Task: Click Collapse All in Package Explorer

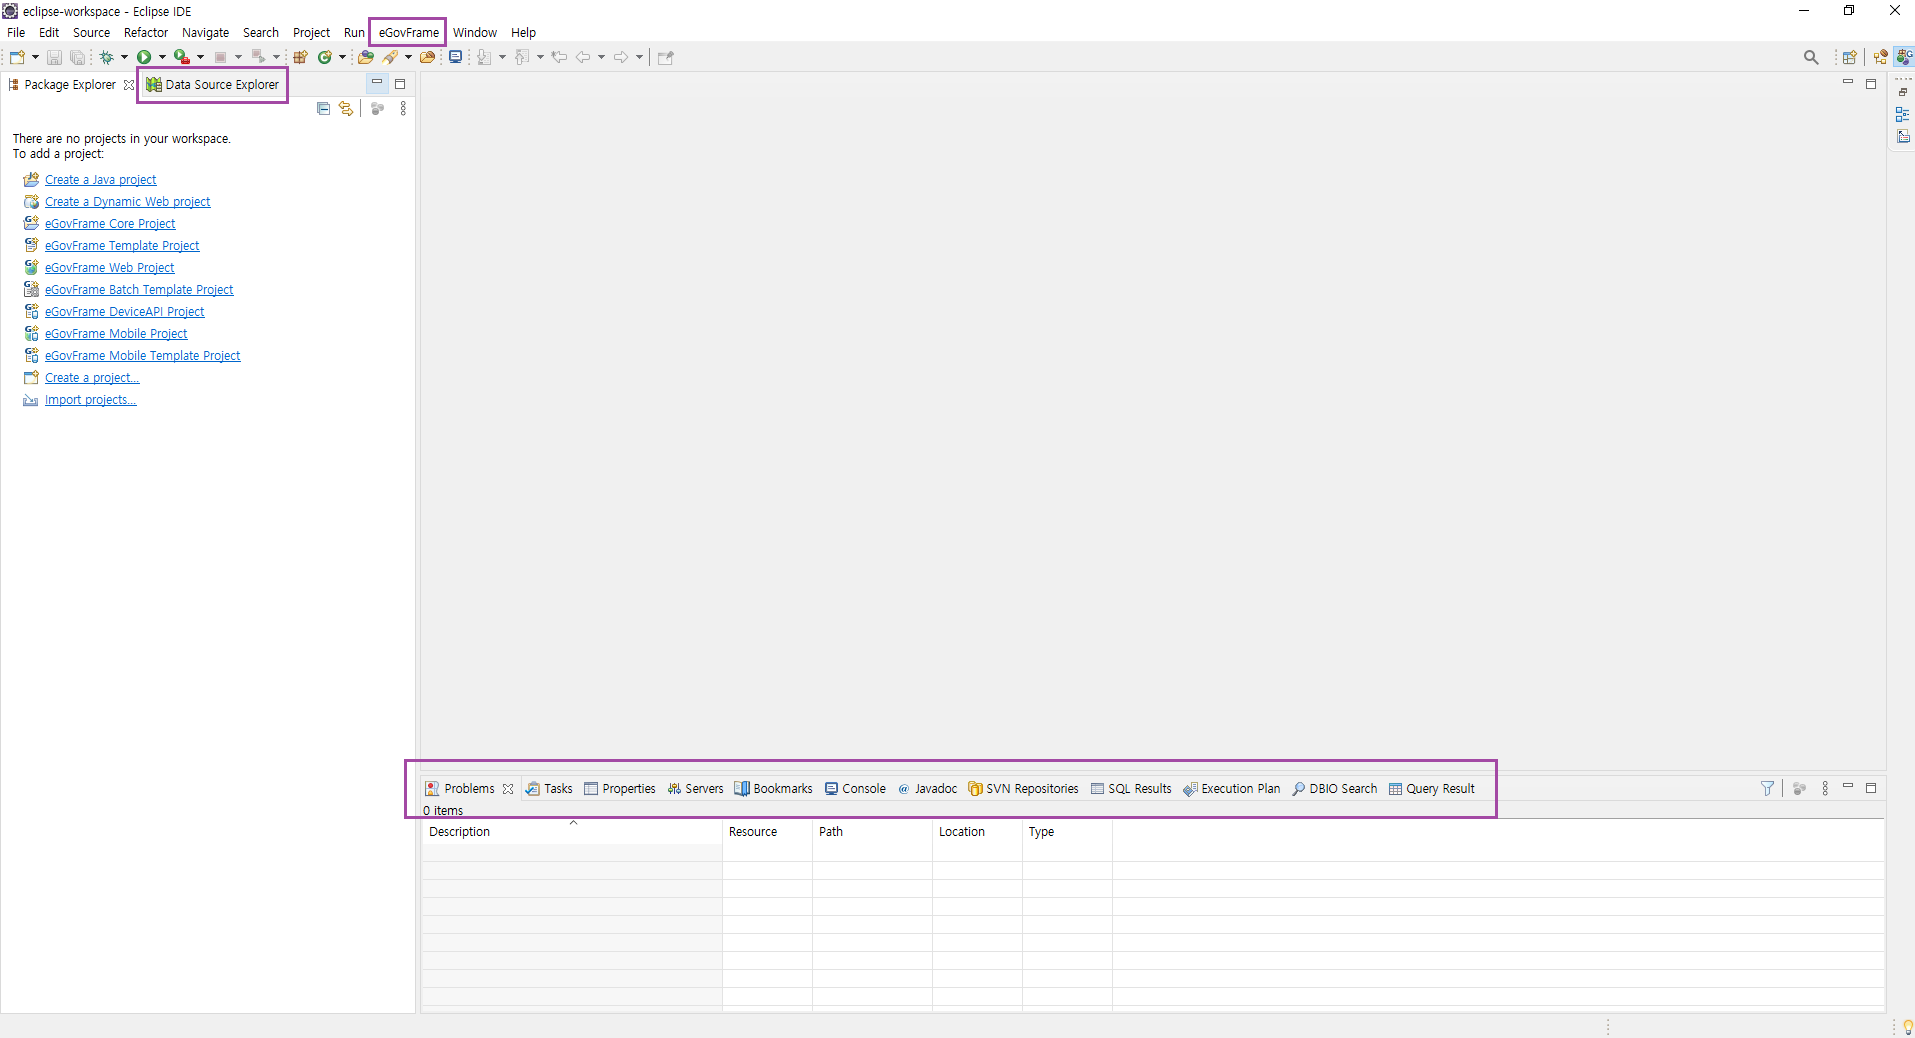Action: click(323, 108)
